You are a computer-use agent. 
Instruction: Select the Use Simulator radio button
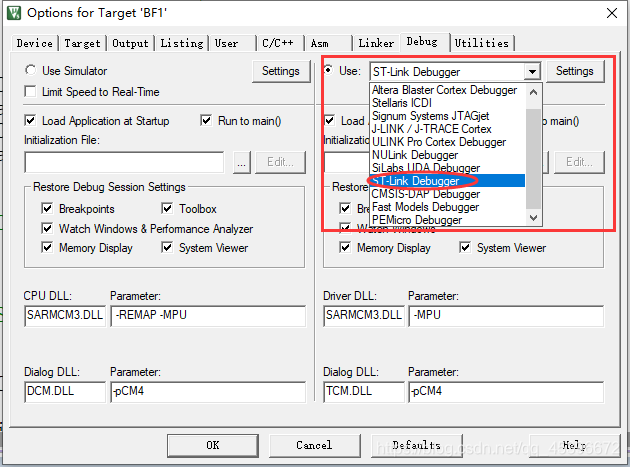click(30, 70)
